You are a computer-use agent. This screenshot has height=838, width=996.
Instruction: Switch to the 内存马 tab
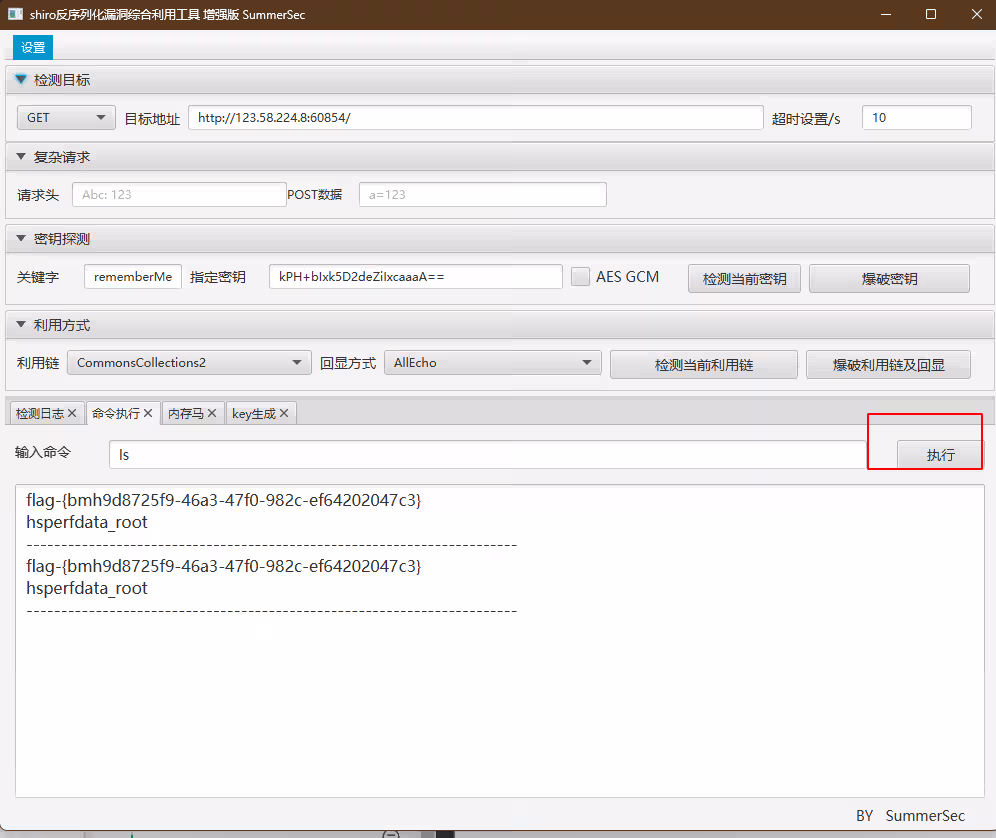pos(185,413)
